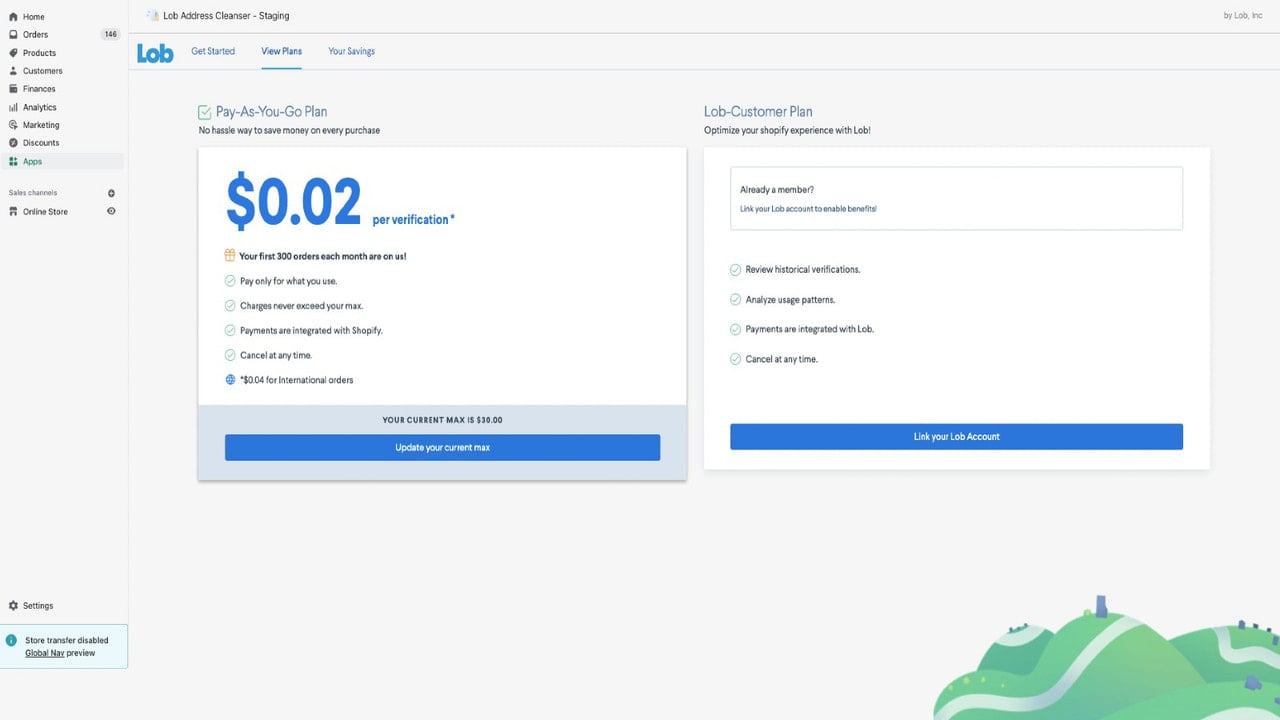
Task: Click Link your Lob account to enable benefits link
Action: pyautogui.click(x=808, y=209)
